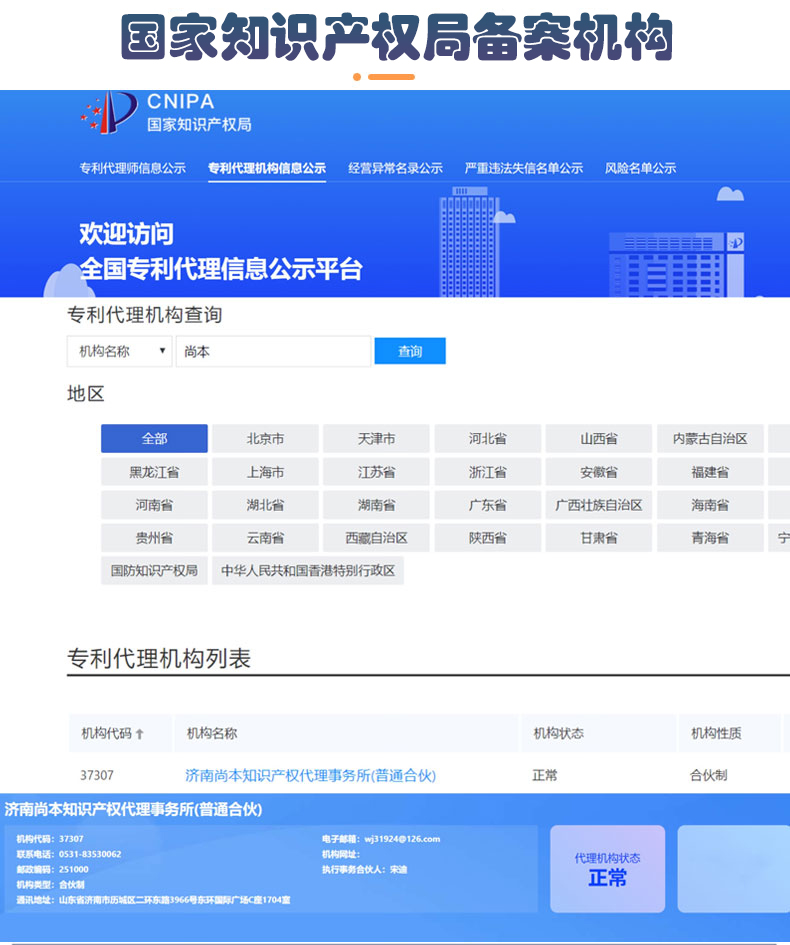Click the 查询 search button

pyautogui.click(x=410, y=351)
